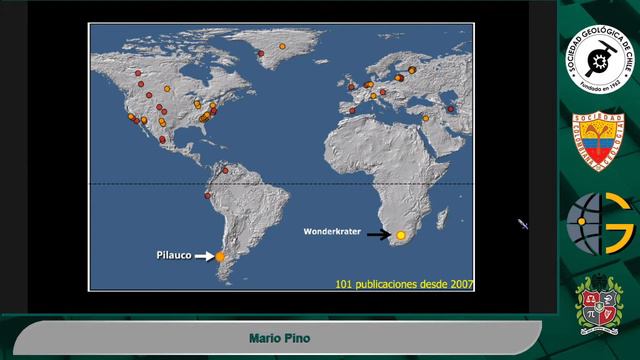This screenshot has height=360, width=640.
Task: Click the Sociedad Colombiana de Geología shield logo
Action: click(x=598, y=141)
